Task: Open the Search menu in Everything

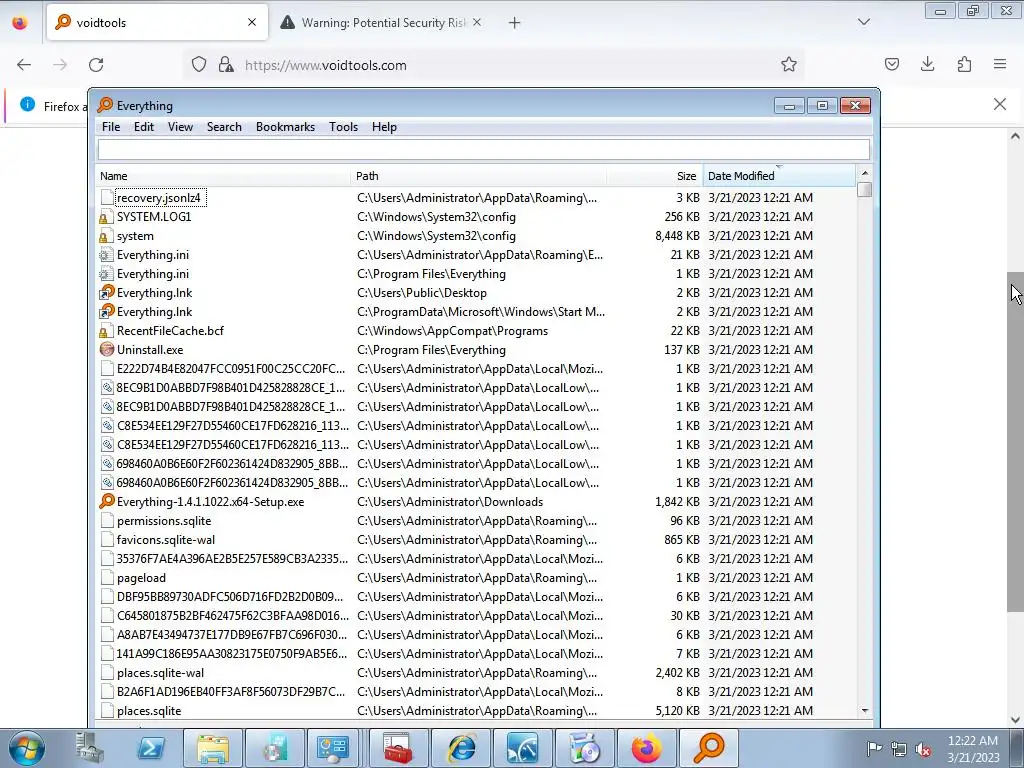Action: point(224,127)
